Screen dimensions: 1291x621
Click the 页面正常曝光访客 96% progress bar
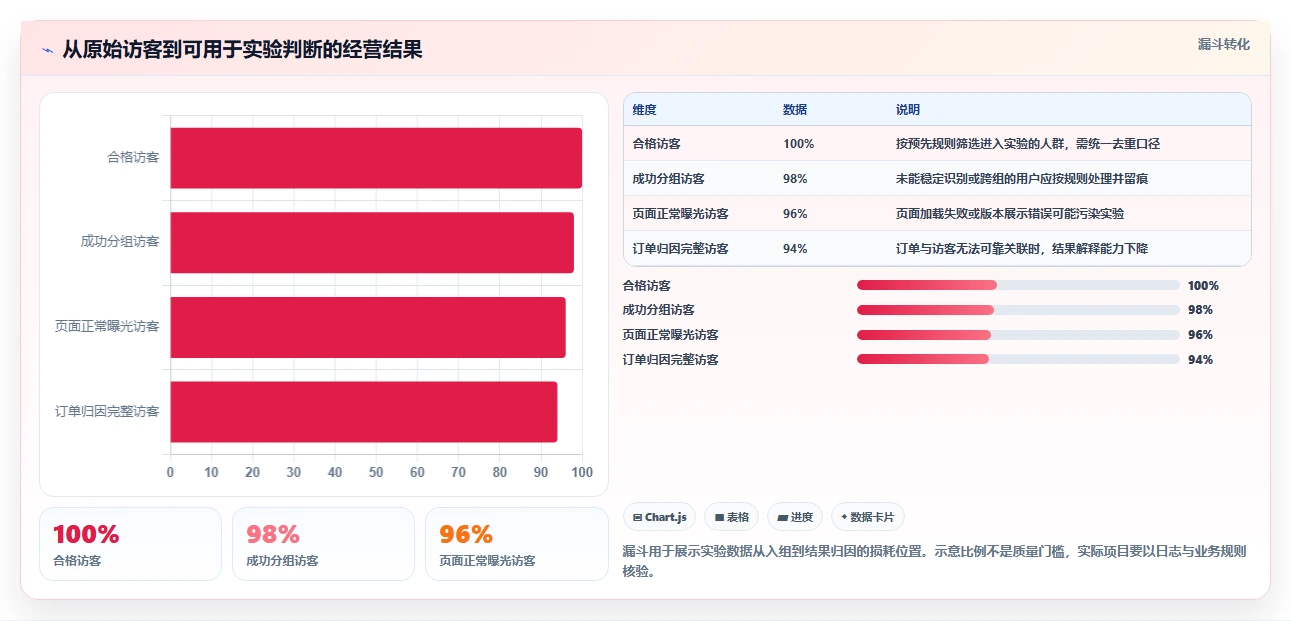1018,335
